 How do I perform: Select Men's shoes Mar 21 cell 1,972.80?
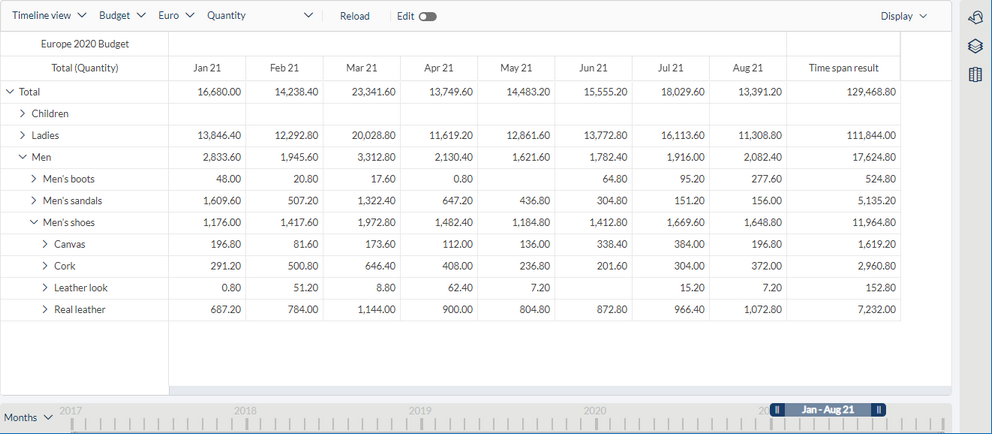362,223
